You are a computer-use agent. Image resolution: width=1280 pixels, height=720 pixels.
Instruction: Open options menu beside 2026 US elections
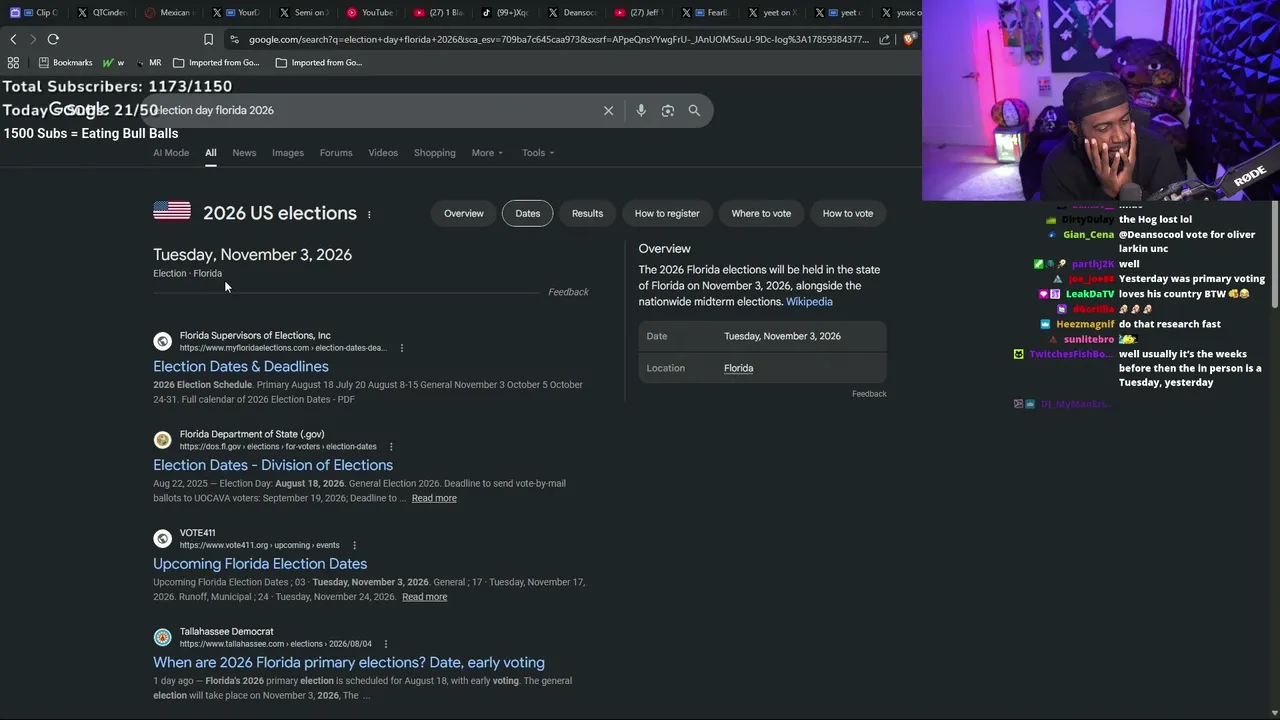tap(369, 214)
